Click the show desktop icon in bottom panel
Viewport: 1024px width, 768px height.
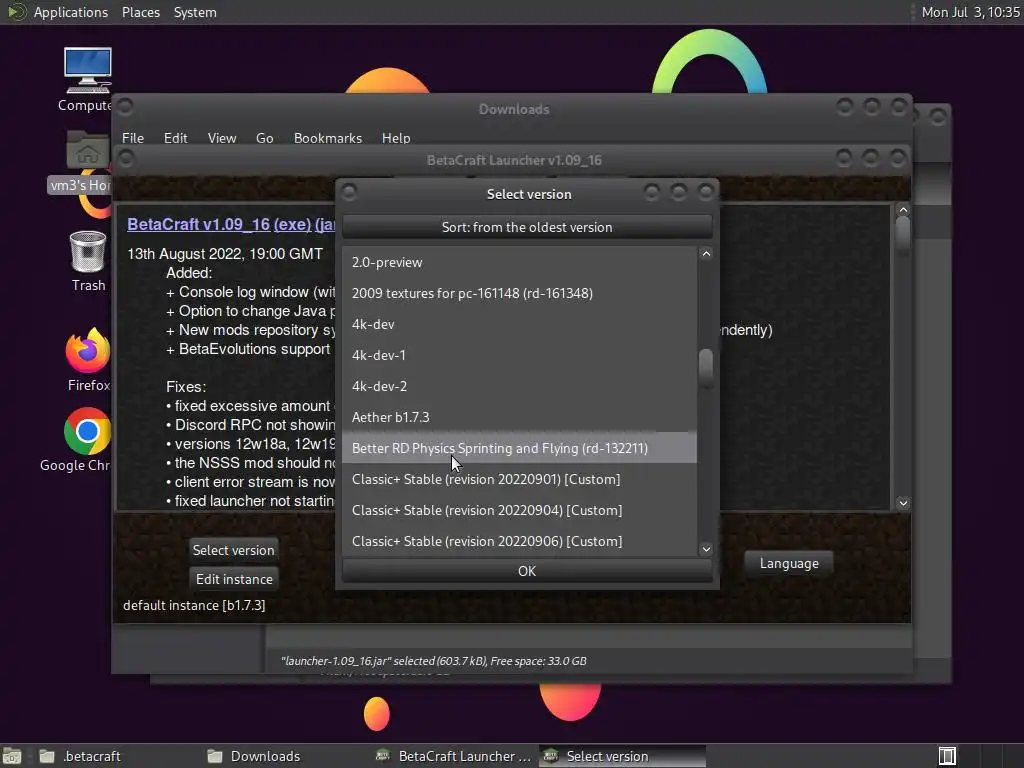(x=12, y=756)
